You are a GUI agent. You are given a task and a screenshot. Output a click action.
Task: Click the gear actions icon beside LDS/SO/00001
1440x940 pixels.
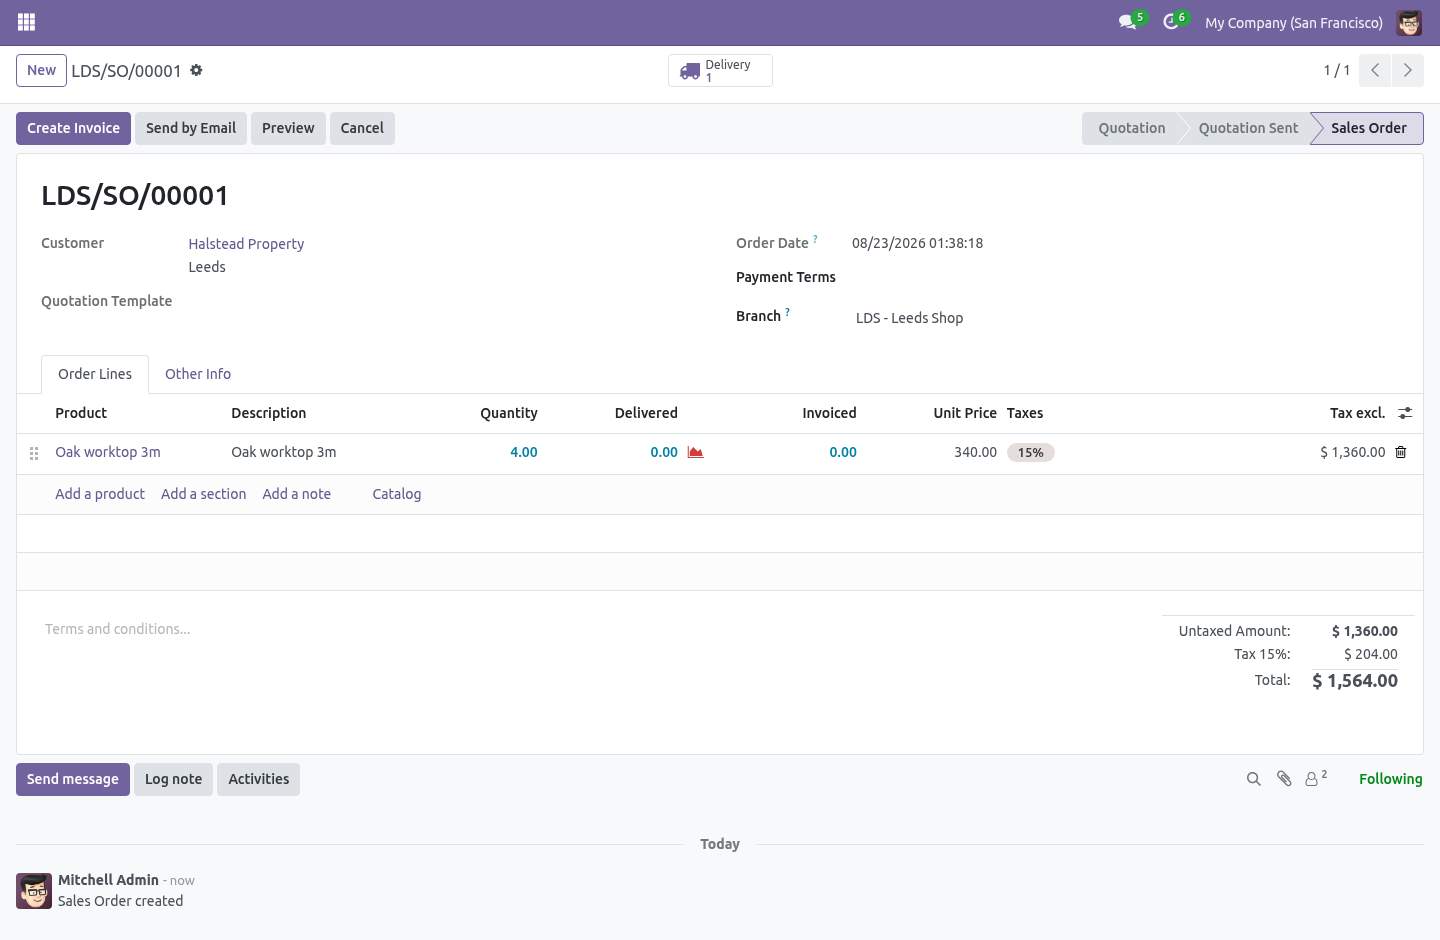[x=196, y=70]
